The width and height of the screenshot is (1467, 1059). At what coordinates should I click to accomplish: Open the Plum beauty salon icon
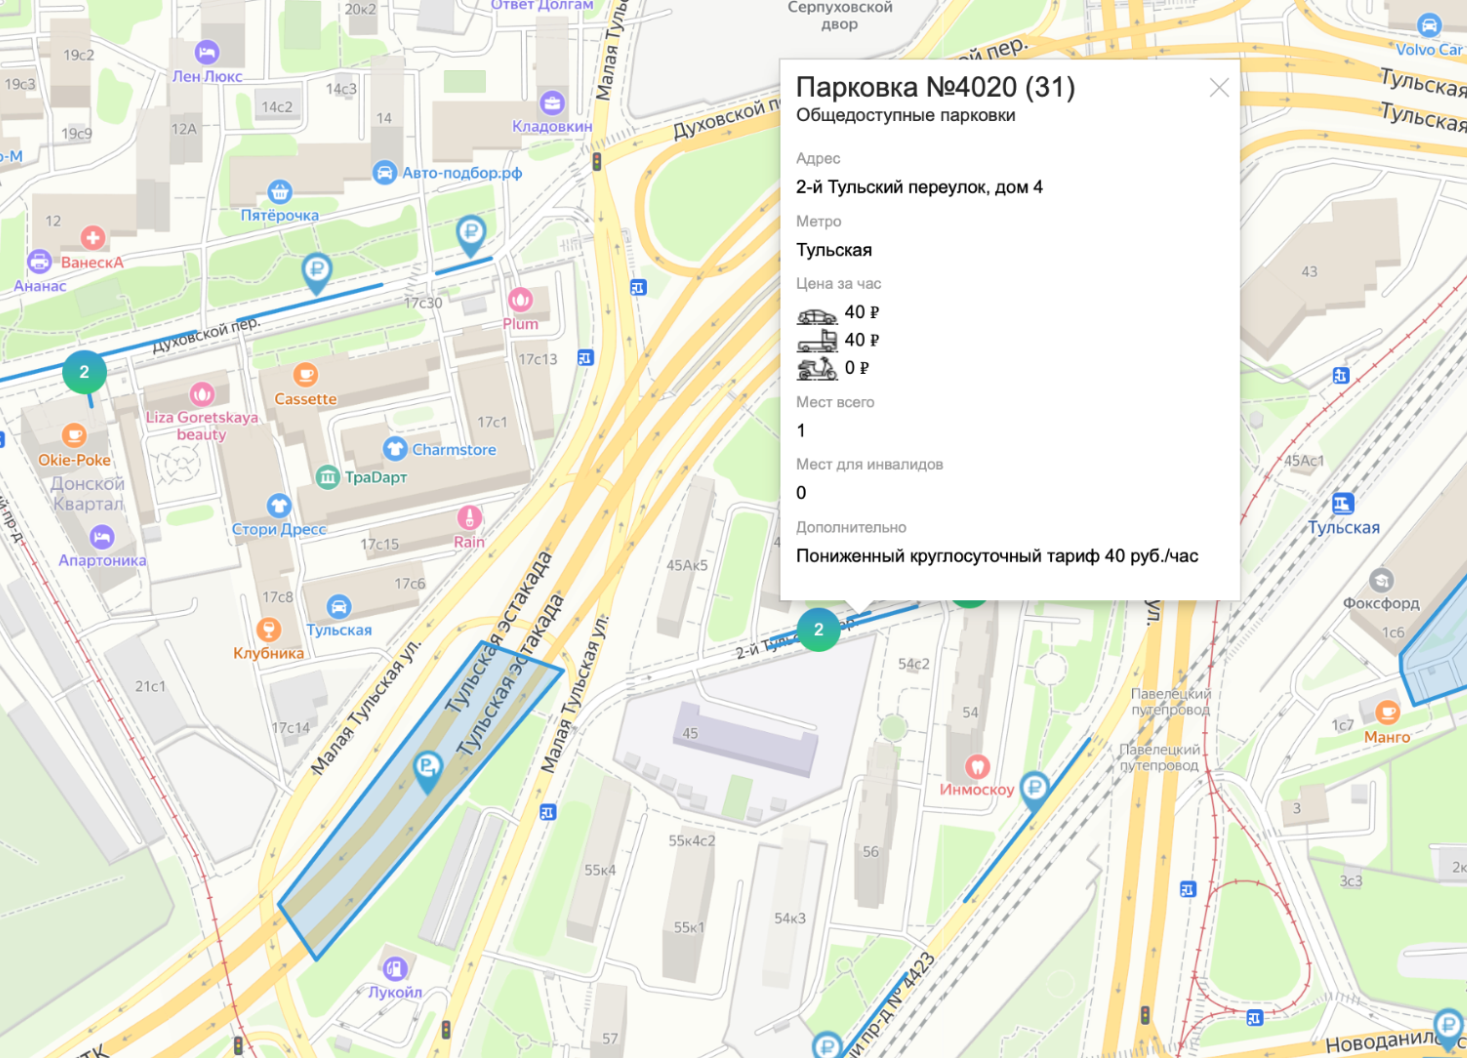(520, 299)
